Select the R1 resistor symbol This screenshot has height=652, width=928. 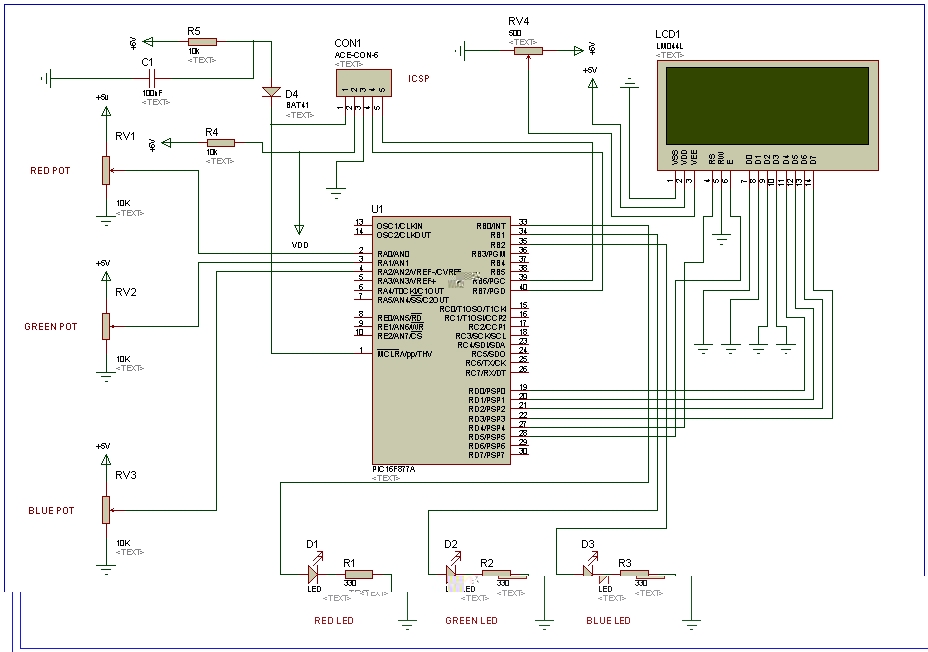pyautogui.click(x=359, y=574)
